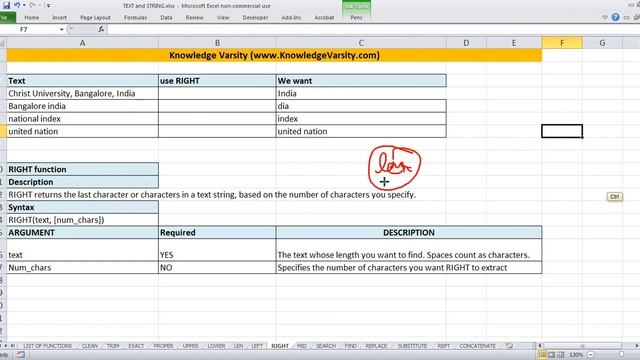Viewport: 640px width, 360px height.
Task: Switch to Normal view icon
Action: 542,355
